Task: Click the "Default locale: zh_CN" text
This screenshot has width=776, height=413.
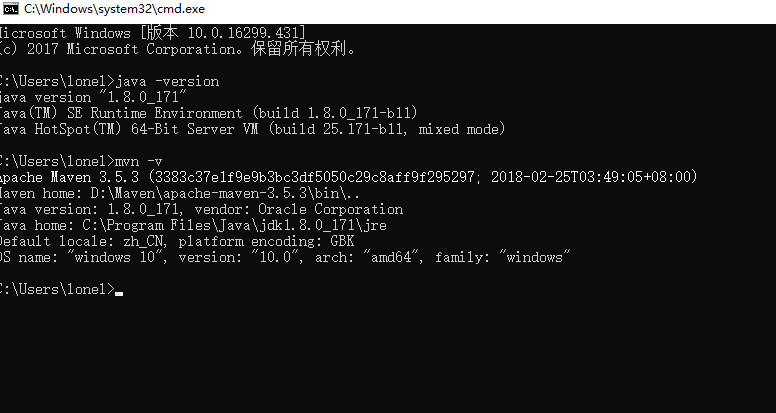Action: pyautogui.click(x=84, y=241)
